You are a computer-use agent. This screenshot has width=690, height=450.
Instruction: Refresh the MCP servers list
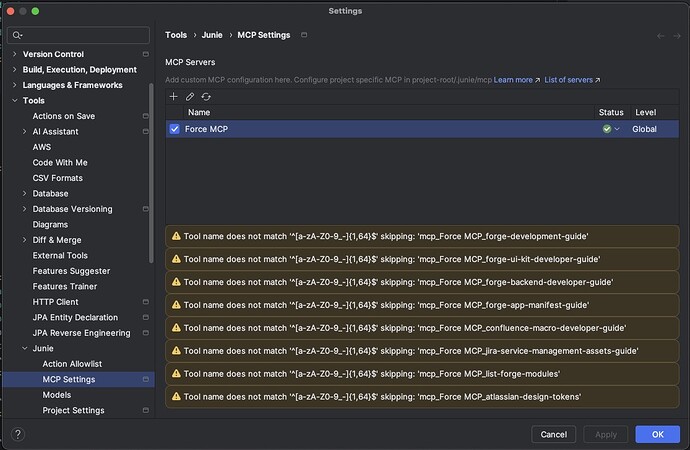pyautogui.click(x=205, y=96)
